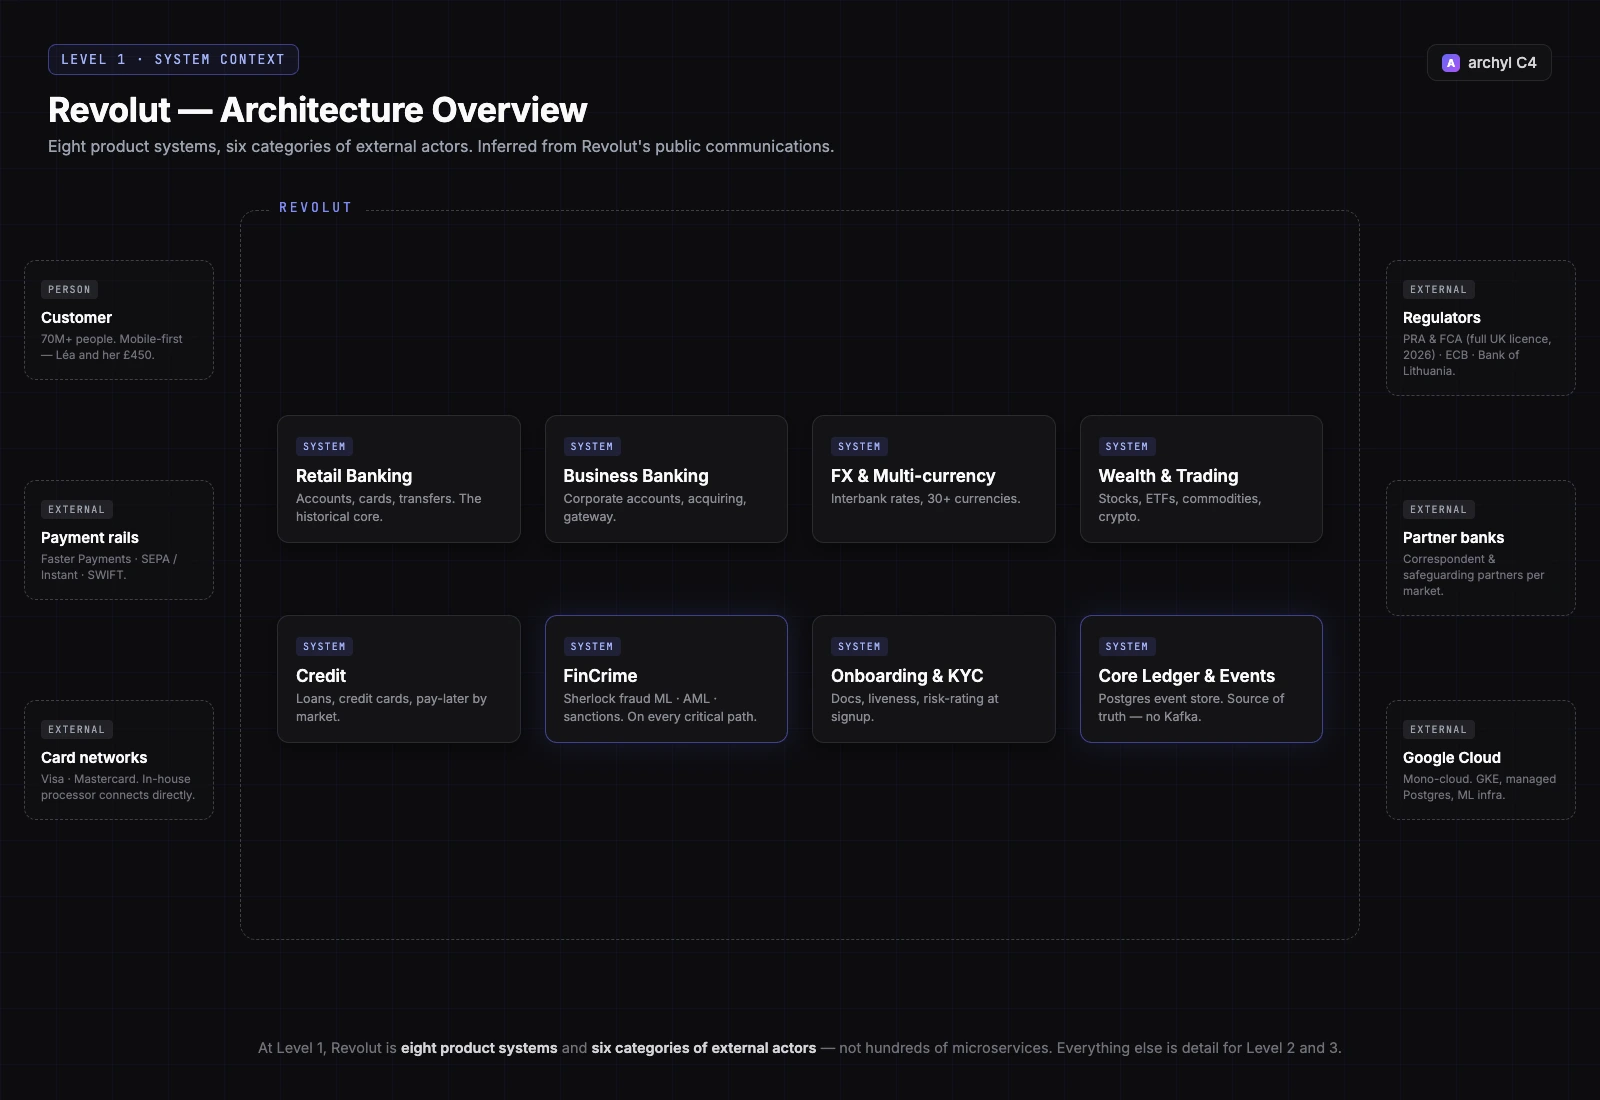Click the text "Stocks, ETFs, commodities, crypto."

click(x=1180, y=508)
